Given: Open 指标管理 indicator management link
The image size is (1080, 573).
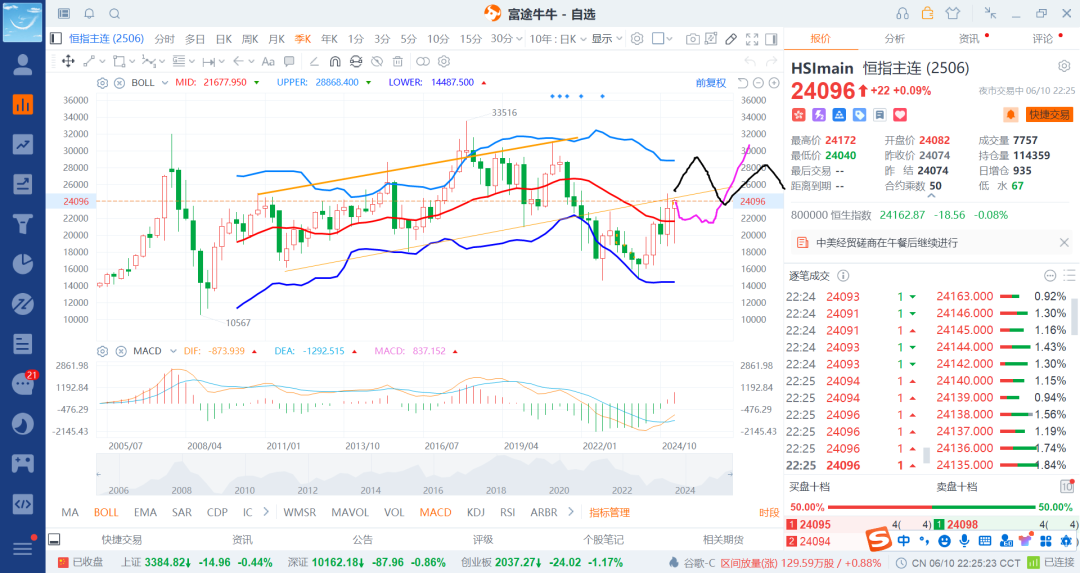Looking at the screenshot, I should [609, 512].
